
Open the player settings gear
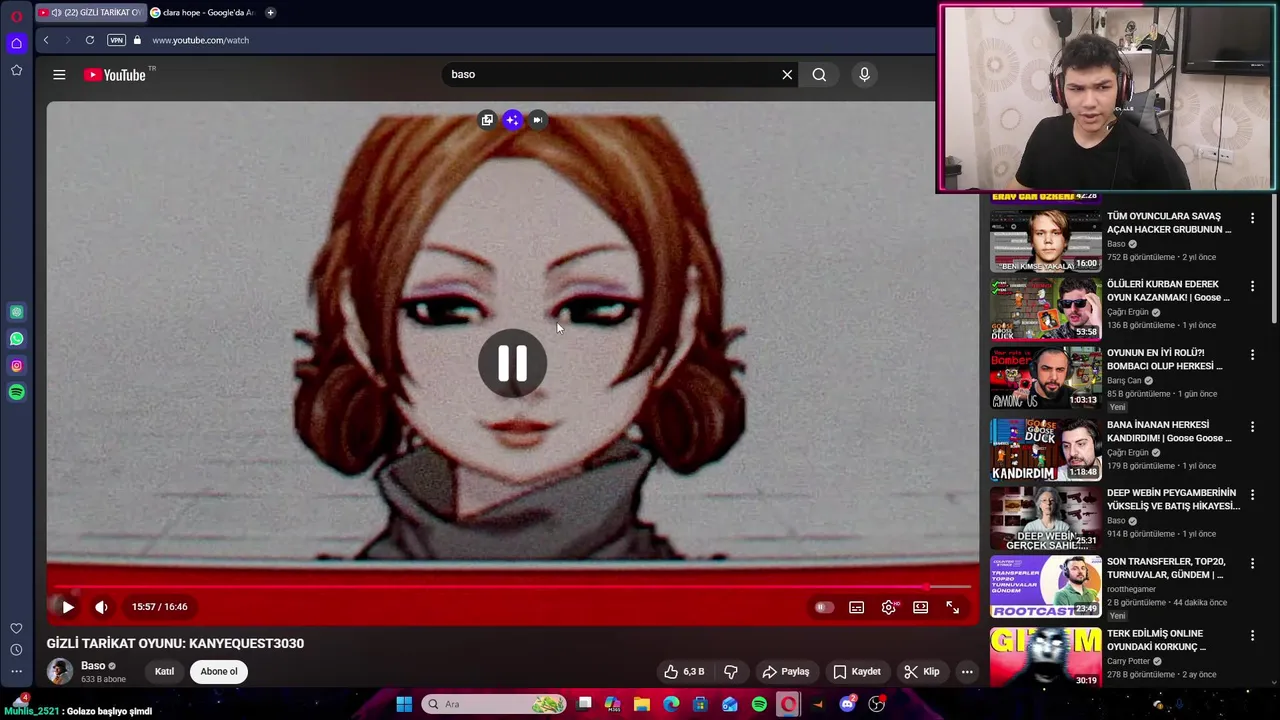[889, 607]
